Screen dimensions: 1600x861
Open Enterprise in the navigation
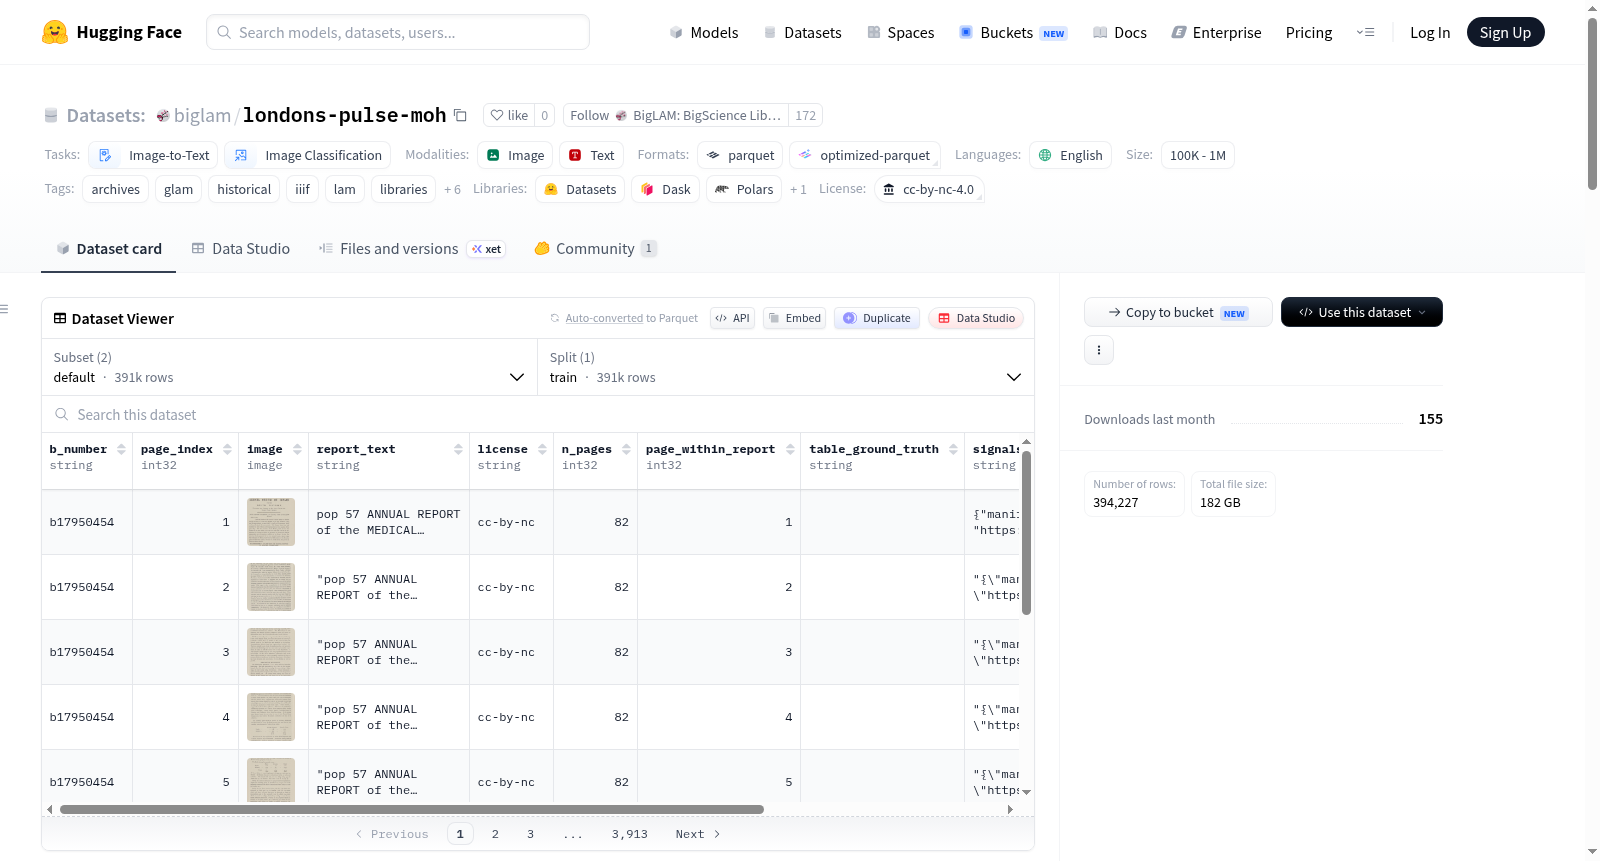(1216, 32)
